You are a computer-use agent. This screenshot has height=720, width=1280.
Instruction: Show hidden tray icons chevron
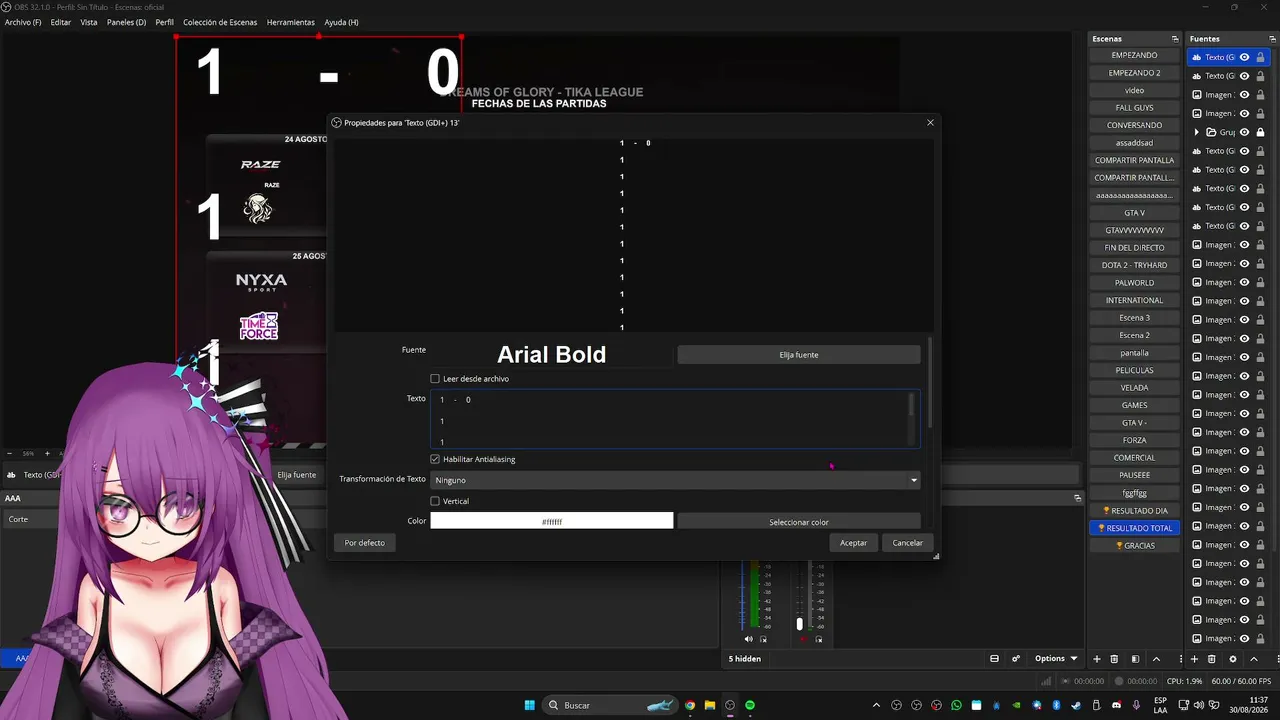[877, 705]
